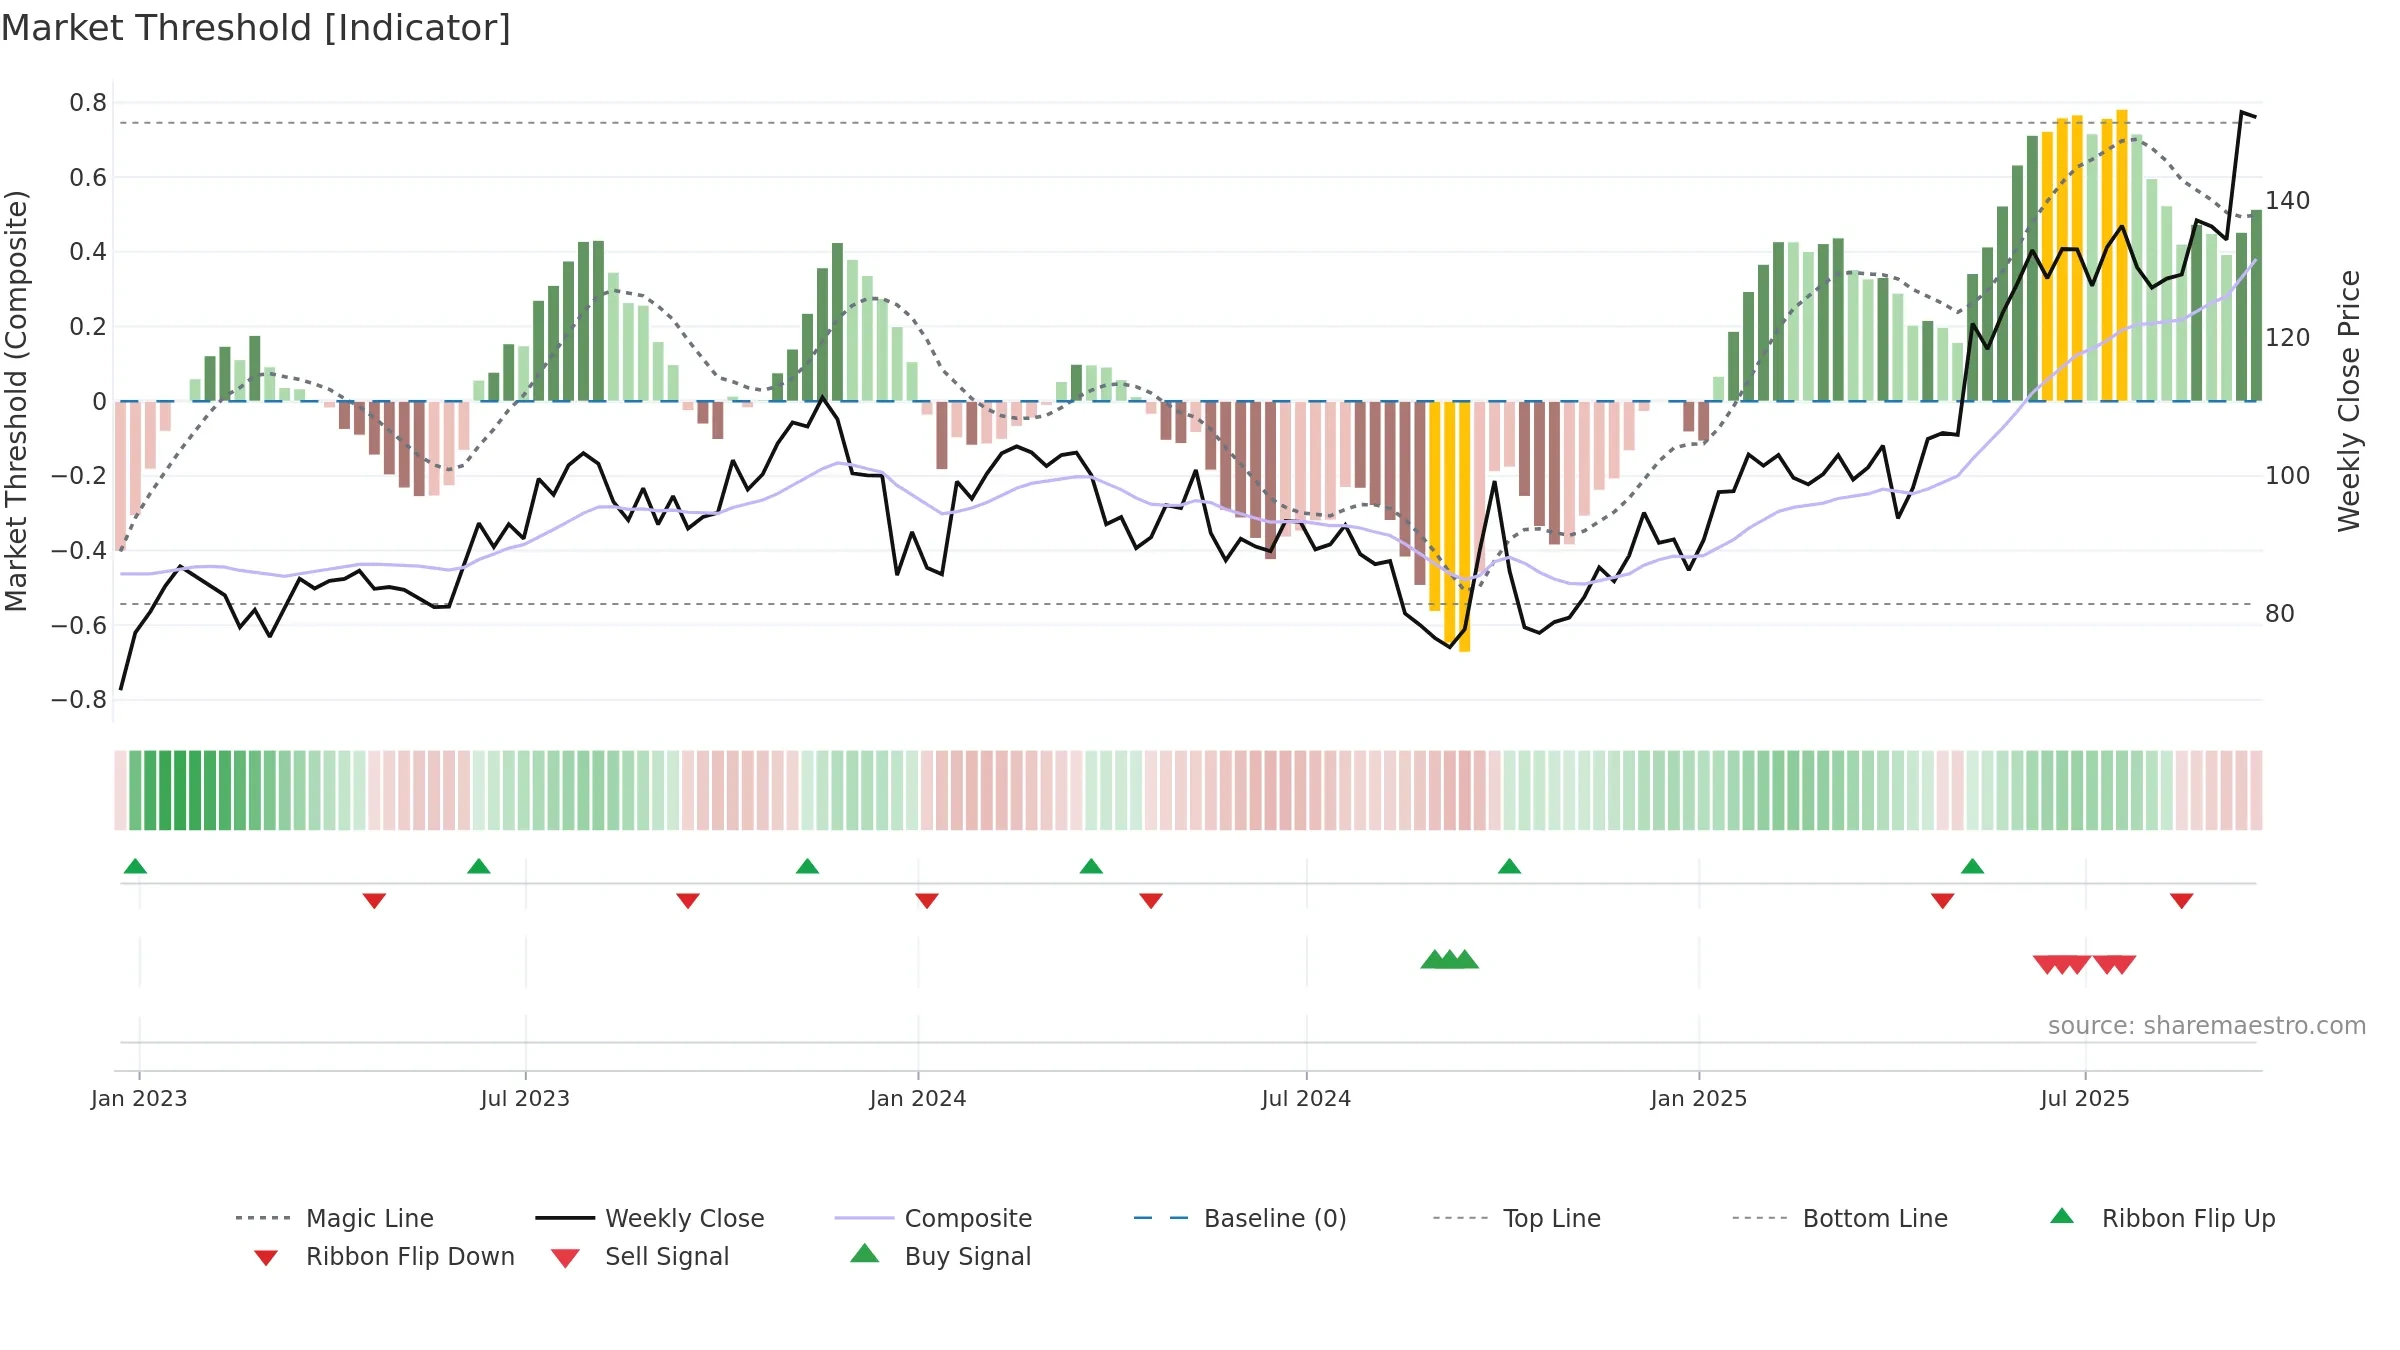2400x1350 pixels.
Task: Select the ribbon flip up marker at January 2023
Action: pyautogui.click(x=135, y=866)
